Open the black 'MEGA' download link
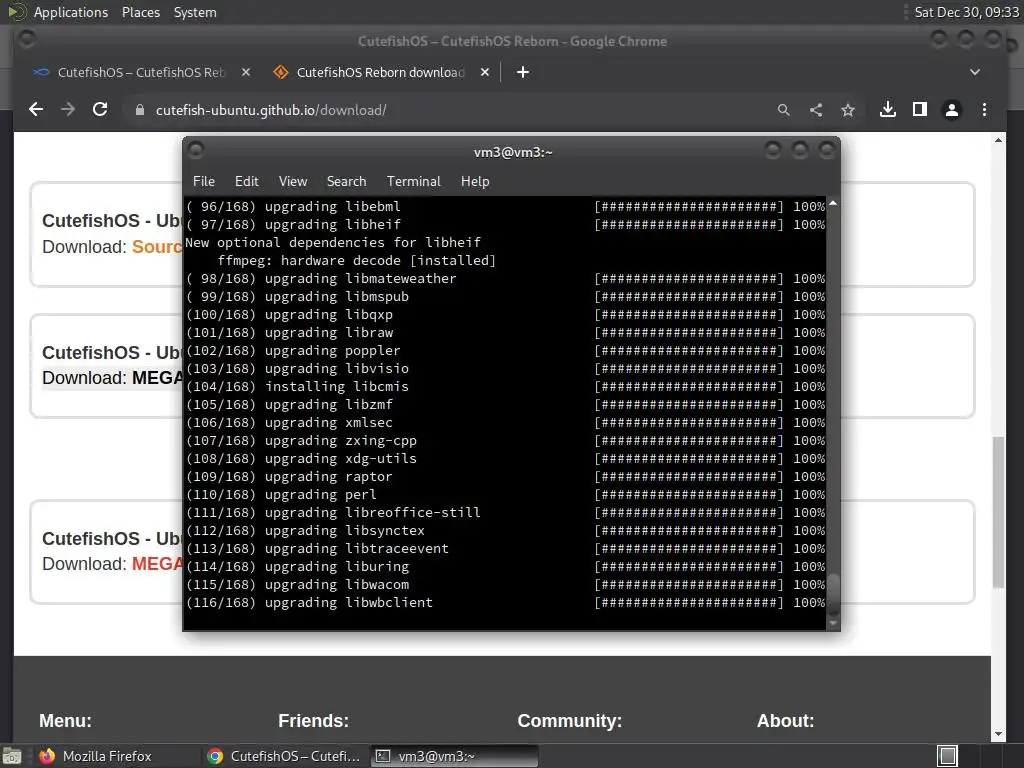Screen dimensions: 1024x768 pyautogui.click(x=157, y=378)
